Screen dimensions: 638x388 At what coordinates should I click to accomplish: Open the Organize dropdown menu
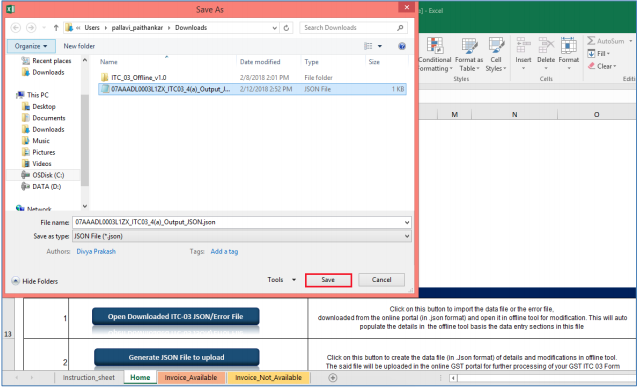click(x=31, y=46)
